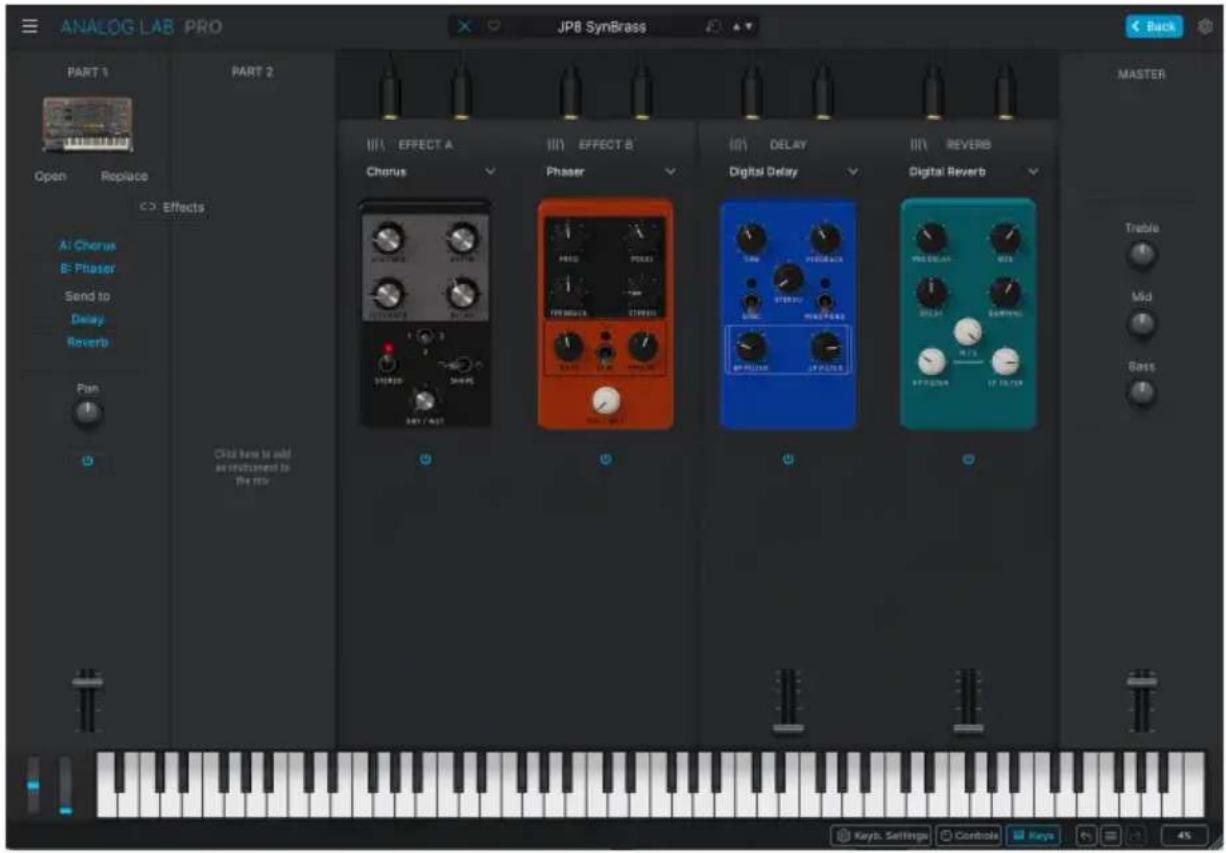1226x853 pixels.
Task: Toggle the Reverb power button
Action: [969, 460]
